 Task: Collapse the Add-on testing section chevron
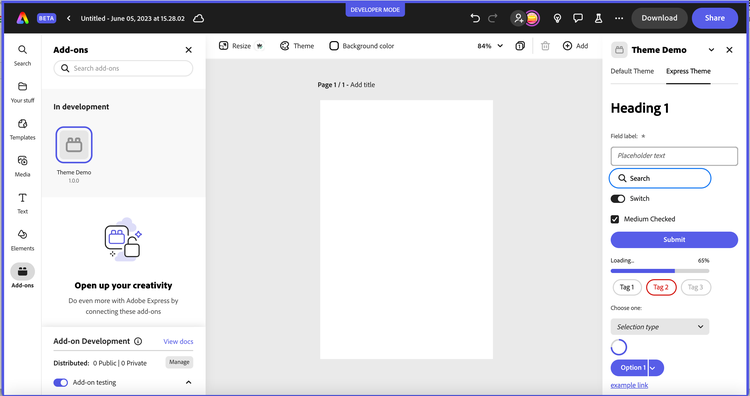(x=188, y=383)
